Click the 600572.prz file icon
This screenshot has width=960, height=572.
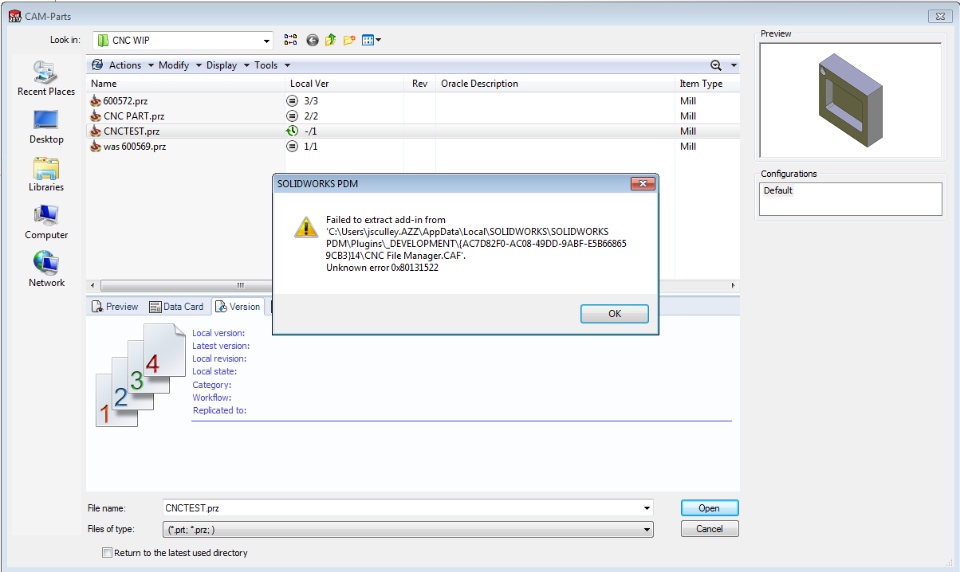96,100
